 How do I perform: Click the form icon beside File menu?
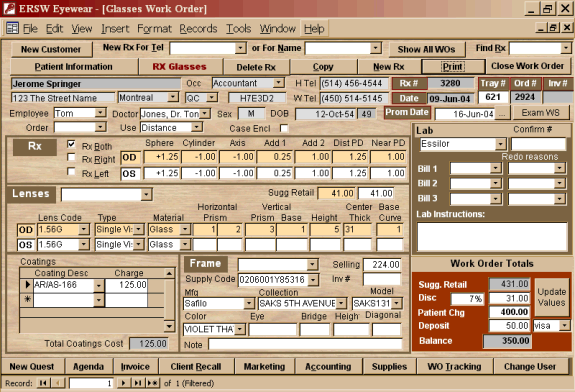[12, 28]
